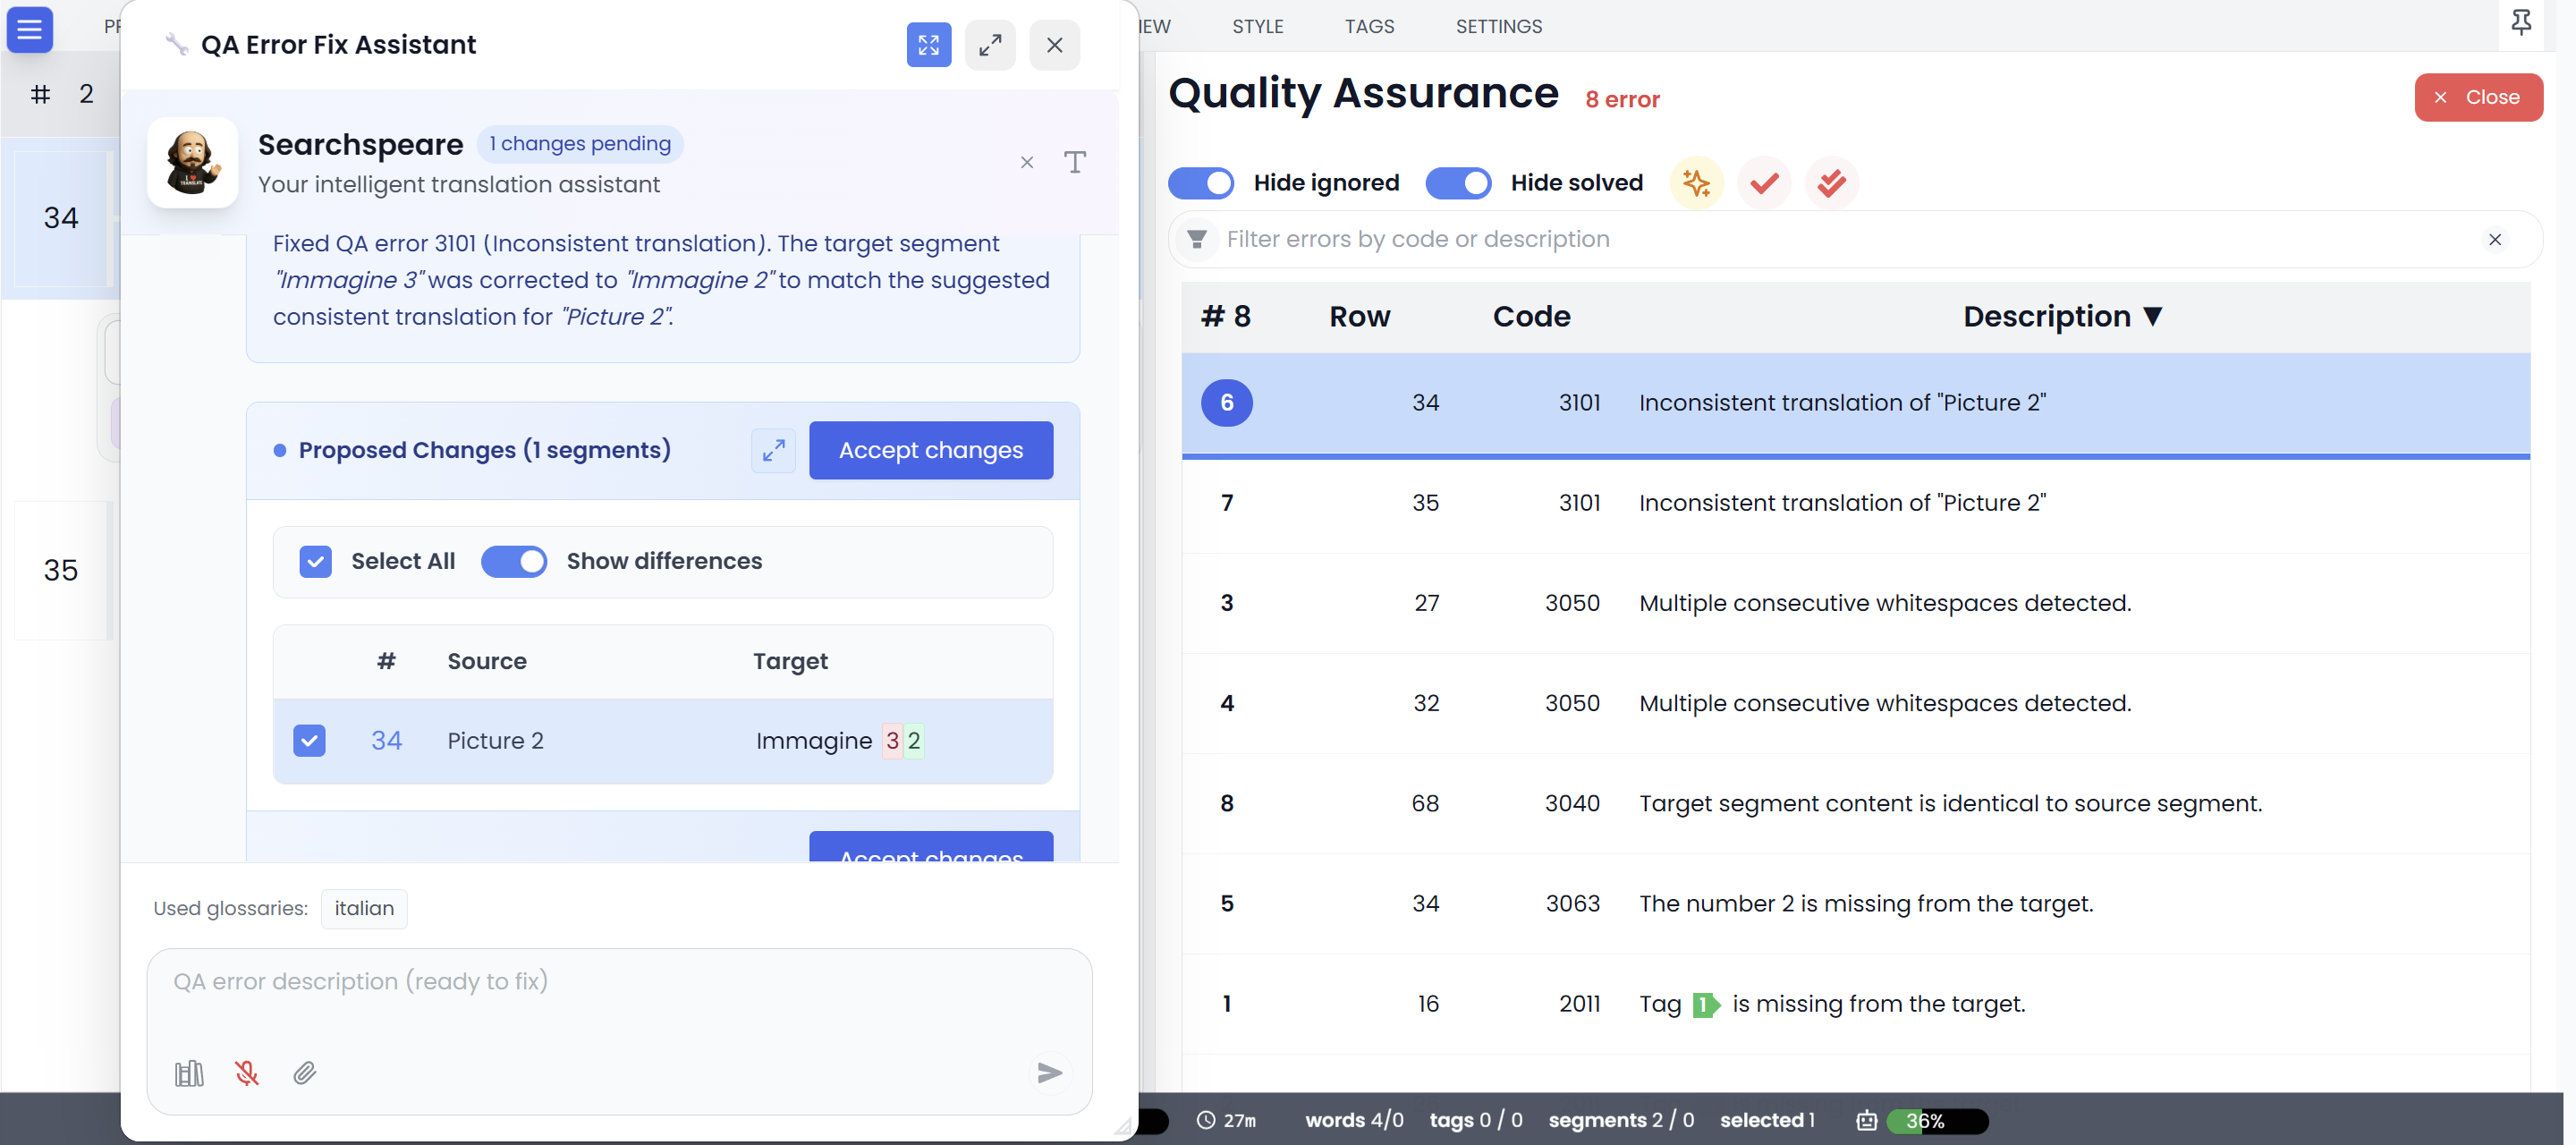The height and width of the screenshot is (1145, 2576).
Task: Toggle off Hide ignored
Action: pyautogui.click(x=1201, y=183)
